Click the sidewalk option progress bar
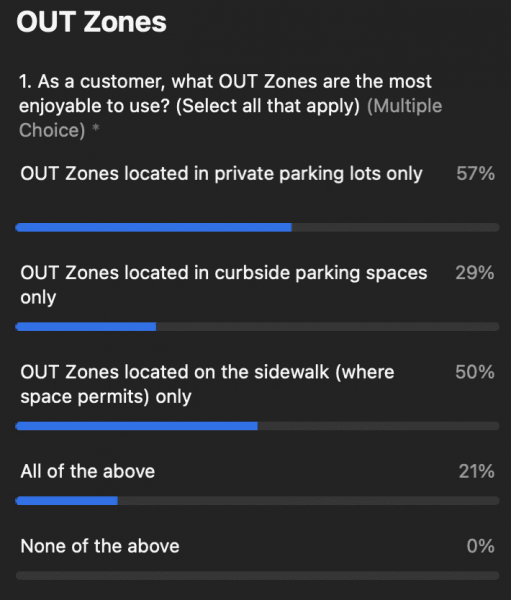Image resolution: width=511 pixels, height=600 pixels. pos(257,426)
